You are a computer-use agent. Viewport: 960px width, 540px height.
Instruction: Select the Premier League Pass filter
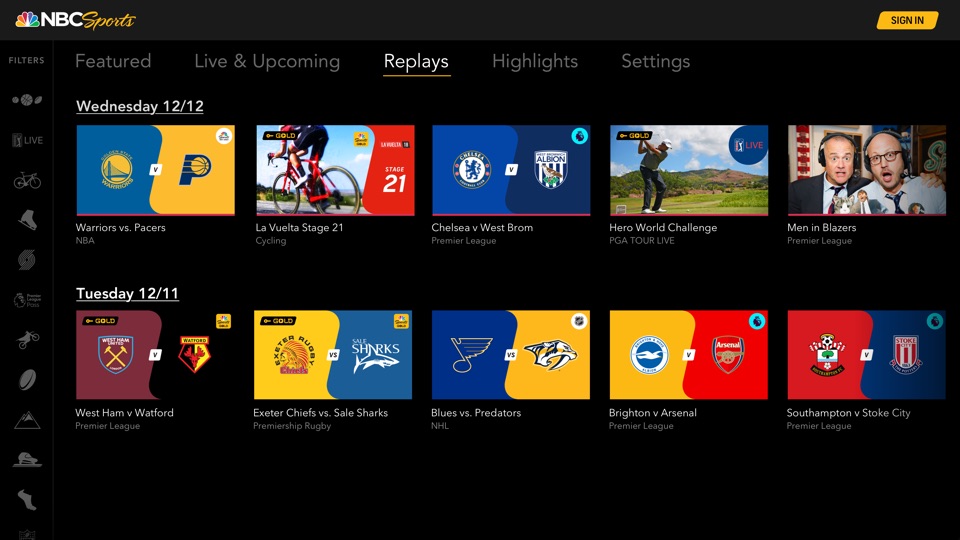tap(27, 300)
